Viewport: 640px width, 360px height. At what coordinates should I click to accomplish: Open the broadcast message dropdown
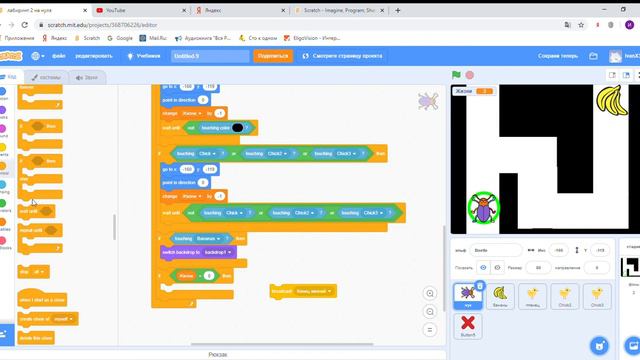pos(313,291)
